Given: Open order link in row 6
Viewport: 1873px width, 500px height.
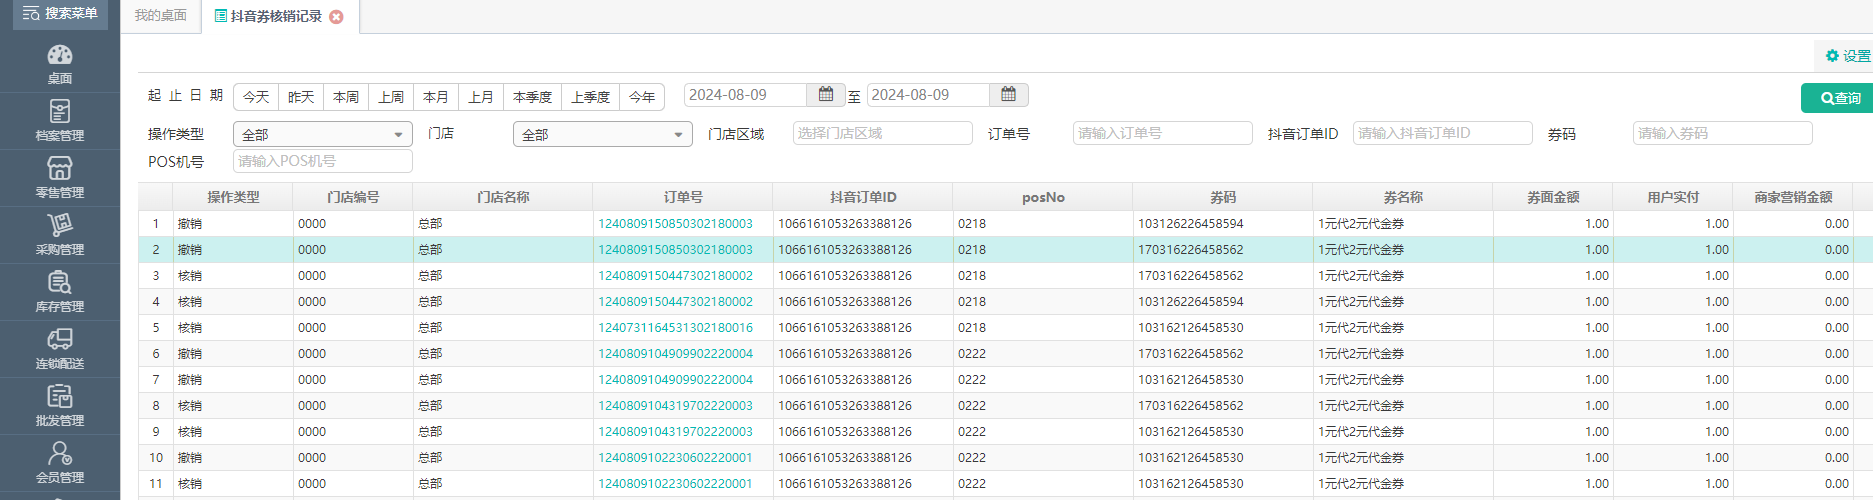Looking at the screenshot, I should pyautogui.click(x=675, y=354).
